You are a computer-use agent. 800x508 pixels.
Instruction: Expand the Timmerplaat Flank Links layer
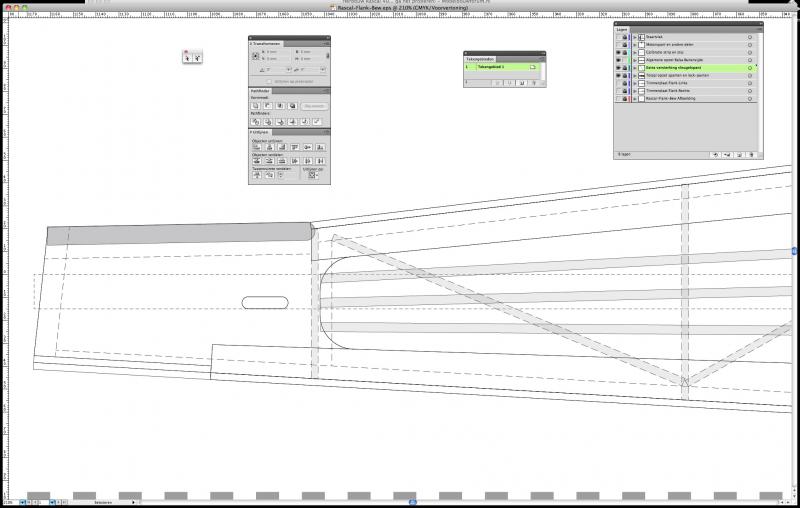[x=635, y=83]
